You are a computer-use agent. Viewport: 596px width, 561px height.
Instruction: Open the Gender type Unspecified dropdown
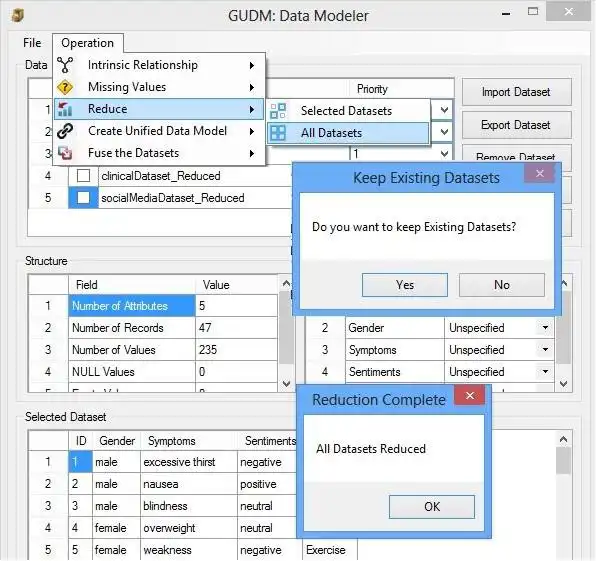545,328
